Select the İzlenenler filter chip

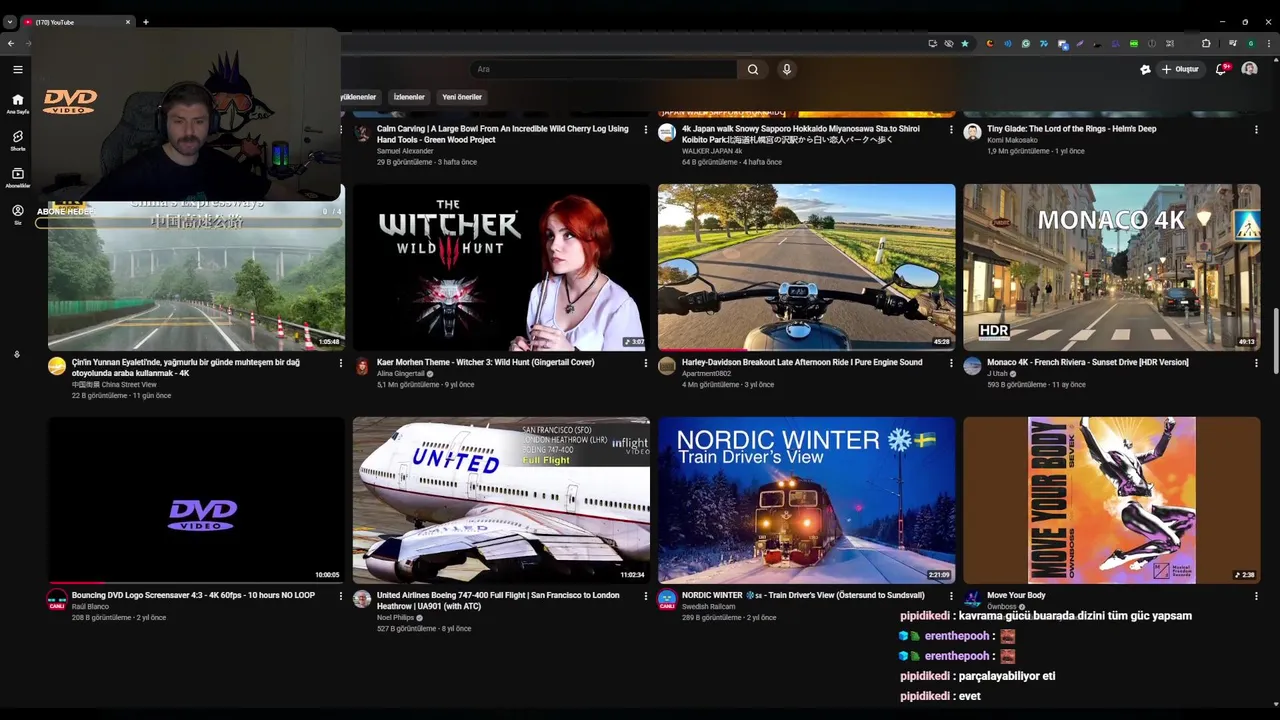(409, 97)
